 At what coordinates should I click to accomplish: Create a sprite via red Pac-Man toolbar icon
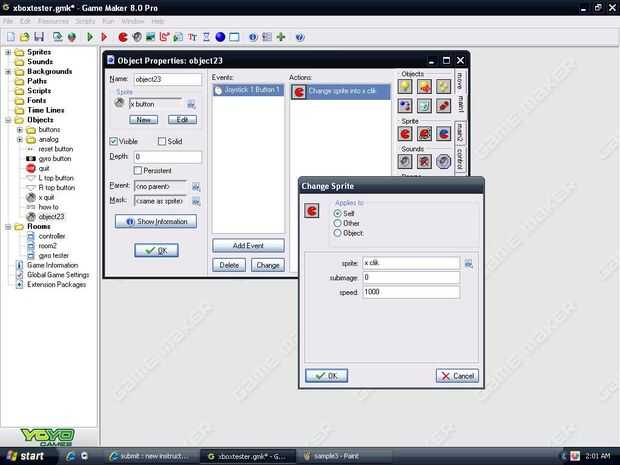pyautogui.click(x=123, y=37)
